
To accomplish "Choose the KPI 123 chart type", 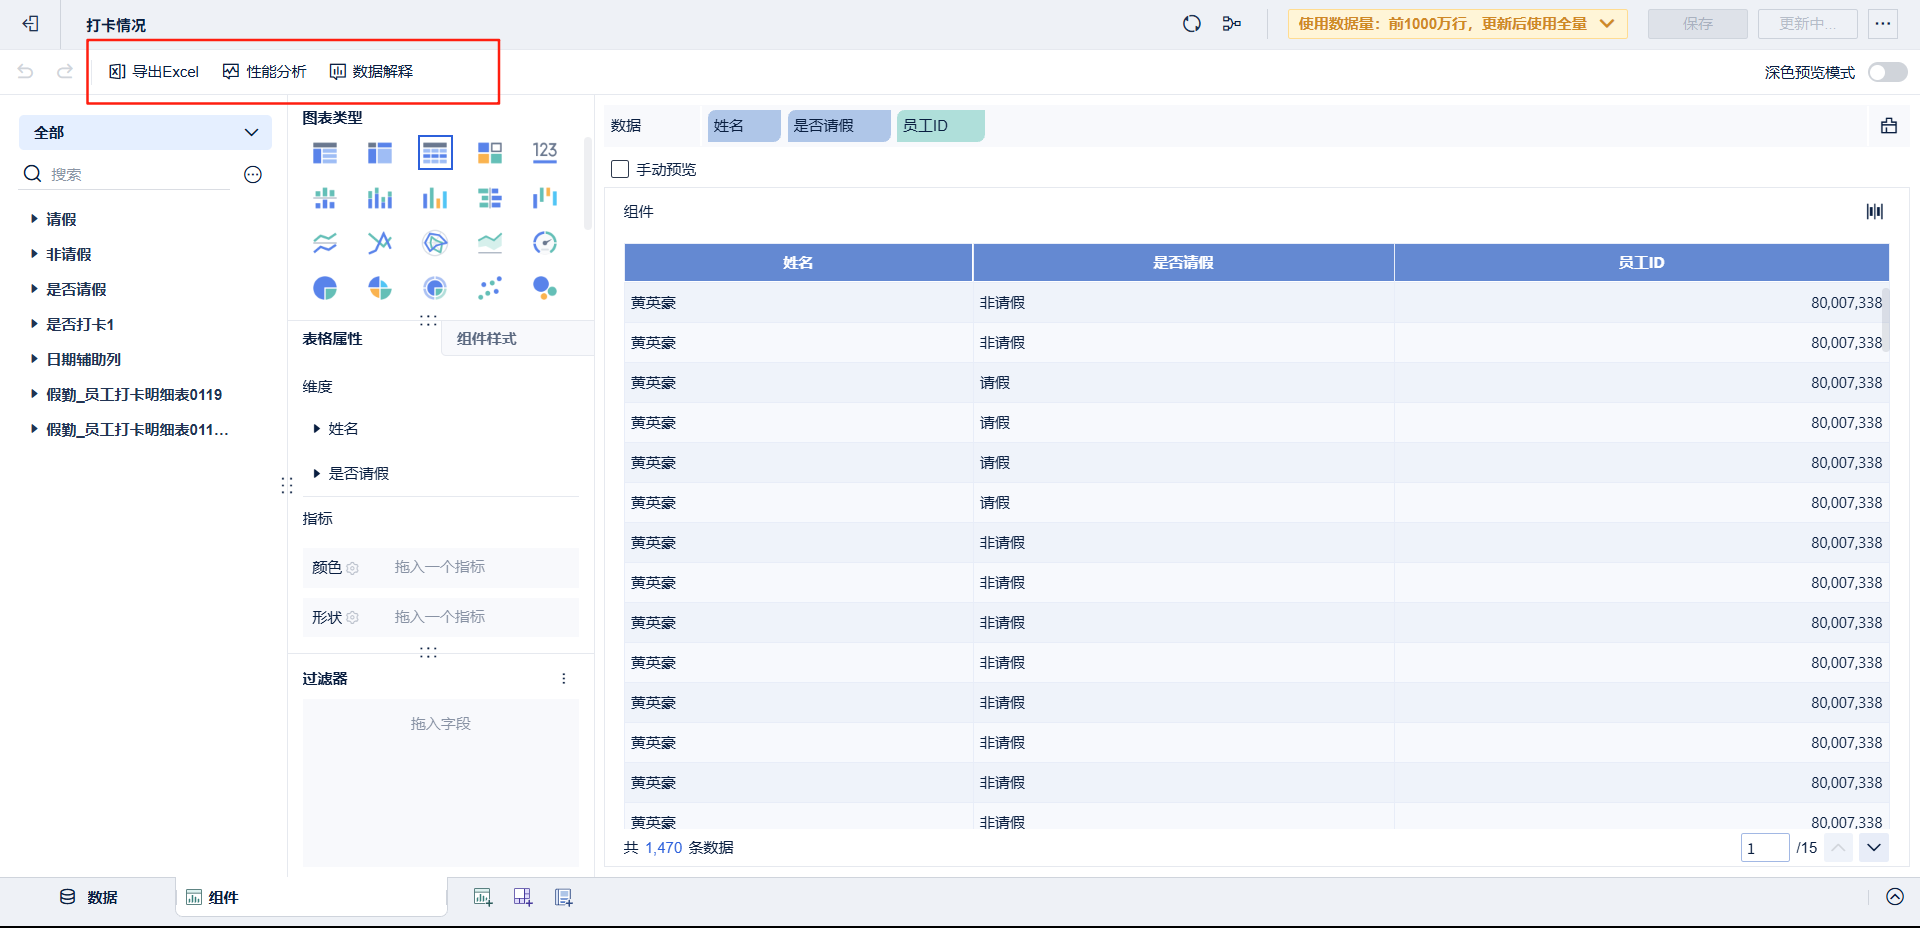I will pos(545,153).
